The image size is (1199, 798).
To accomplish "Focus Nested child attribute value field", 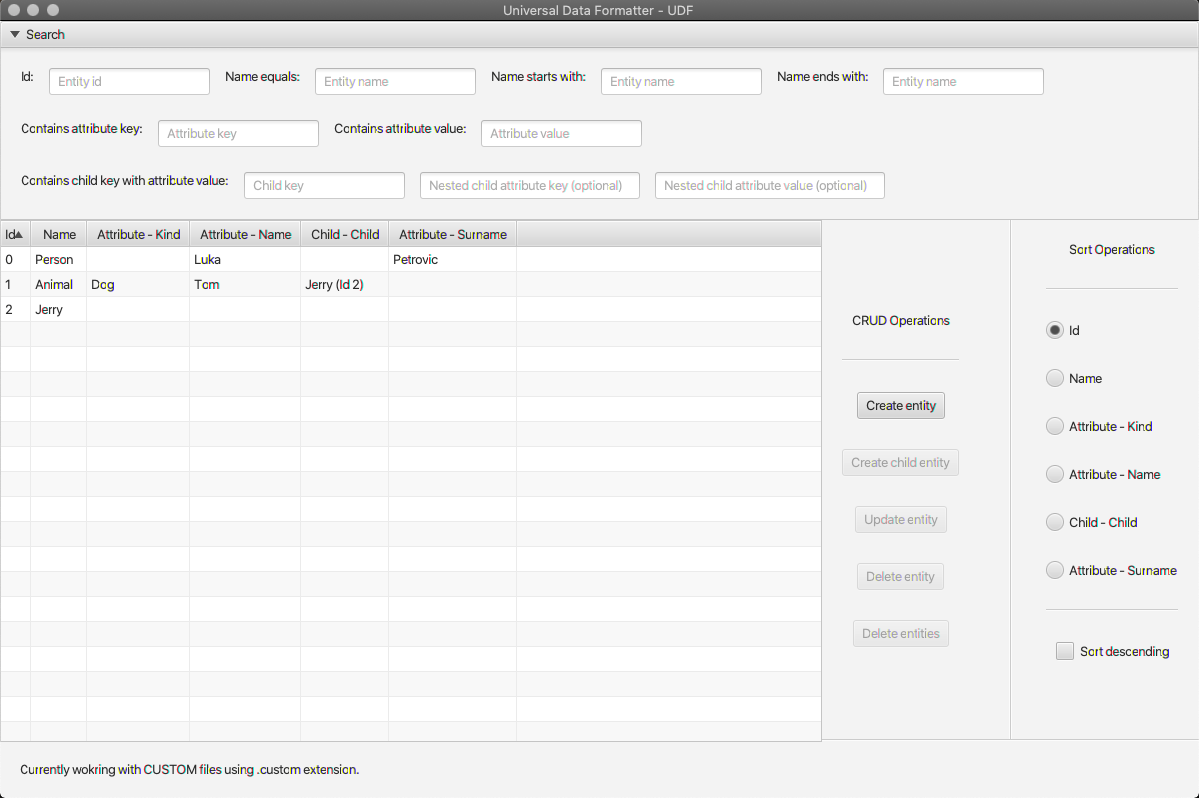I will click(x=770, y=186).
